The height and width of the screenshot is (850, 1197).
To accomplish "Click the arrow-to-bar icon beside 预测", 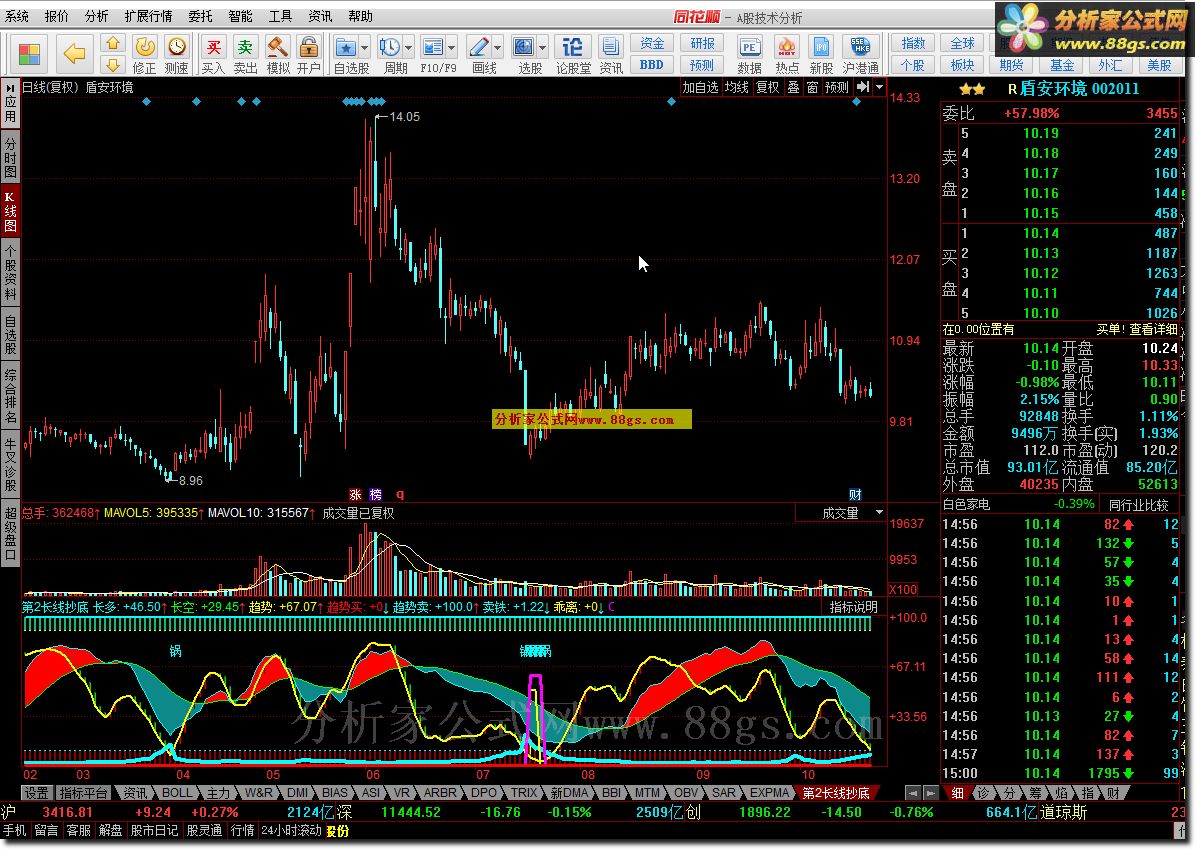I will tap(863, 87).
